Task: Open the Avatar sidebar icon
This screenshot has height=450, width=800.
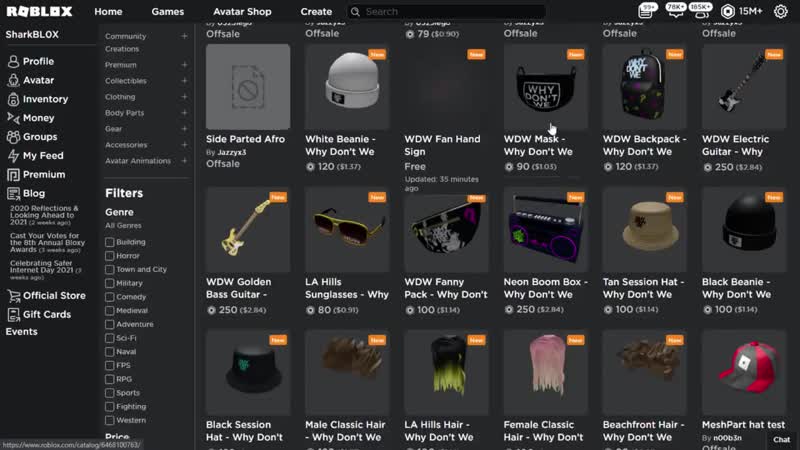Action: pos(13,80)
